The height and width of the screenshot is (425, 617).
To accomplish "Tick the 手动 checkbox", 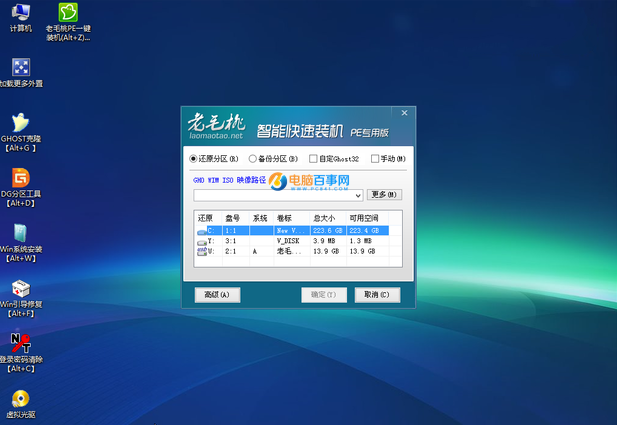I will pyautogui.click(x=375, y=159).
